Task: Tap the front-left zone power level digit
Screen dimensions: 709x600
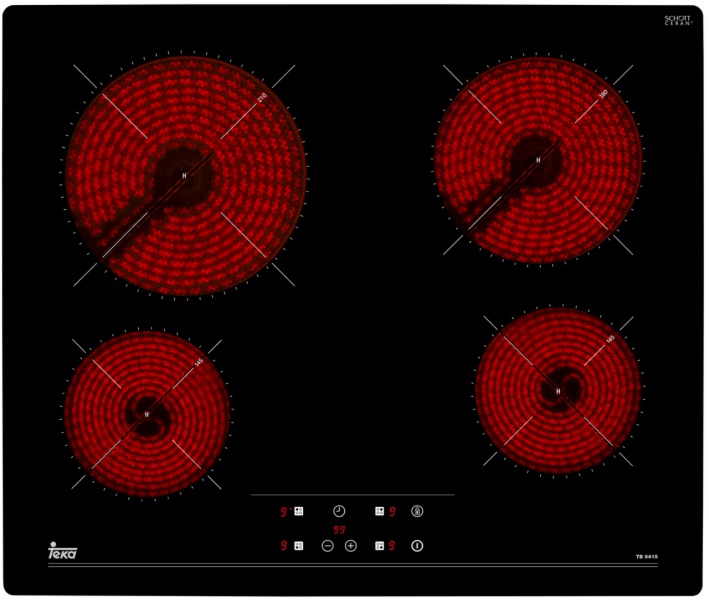Action: click(x=284, y=546)
